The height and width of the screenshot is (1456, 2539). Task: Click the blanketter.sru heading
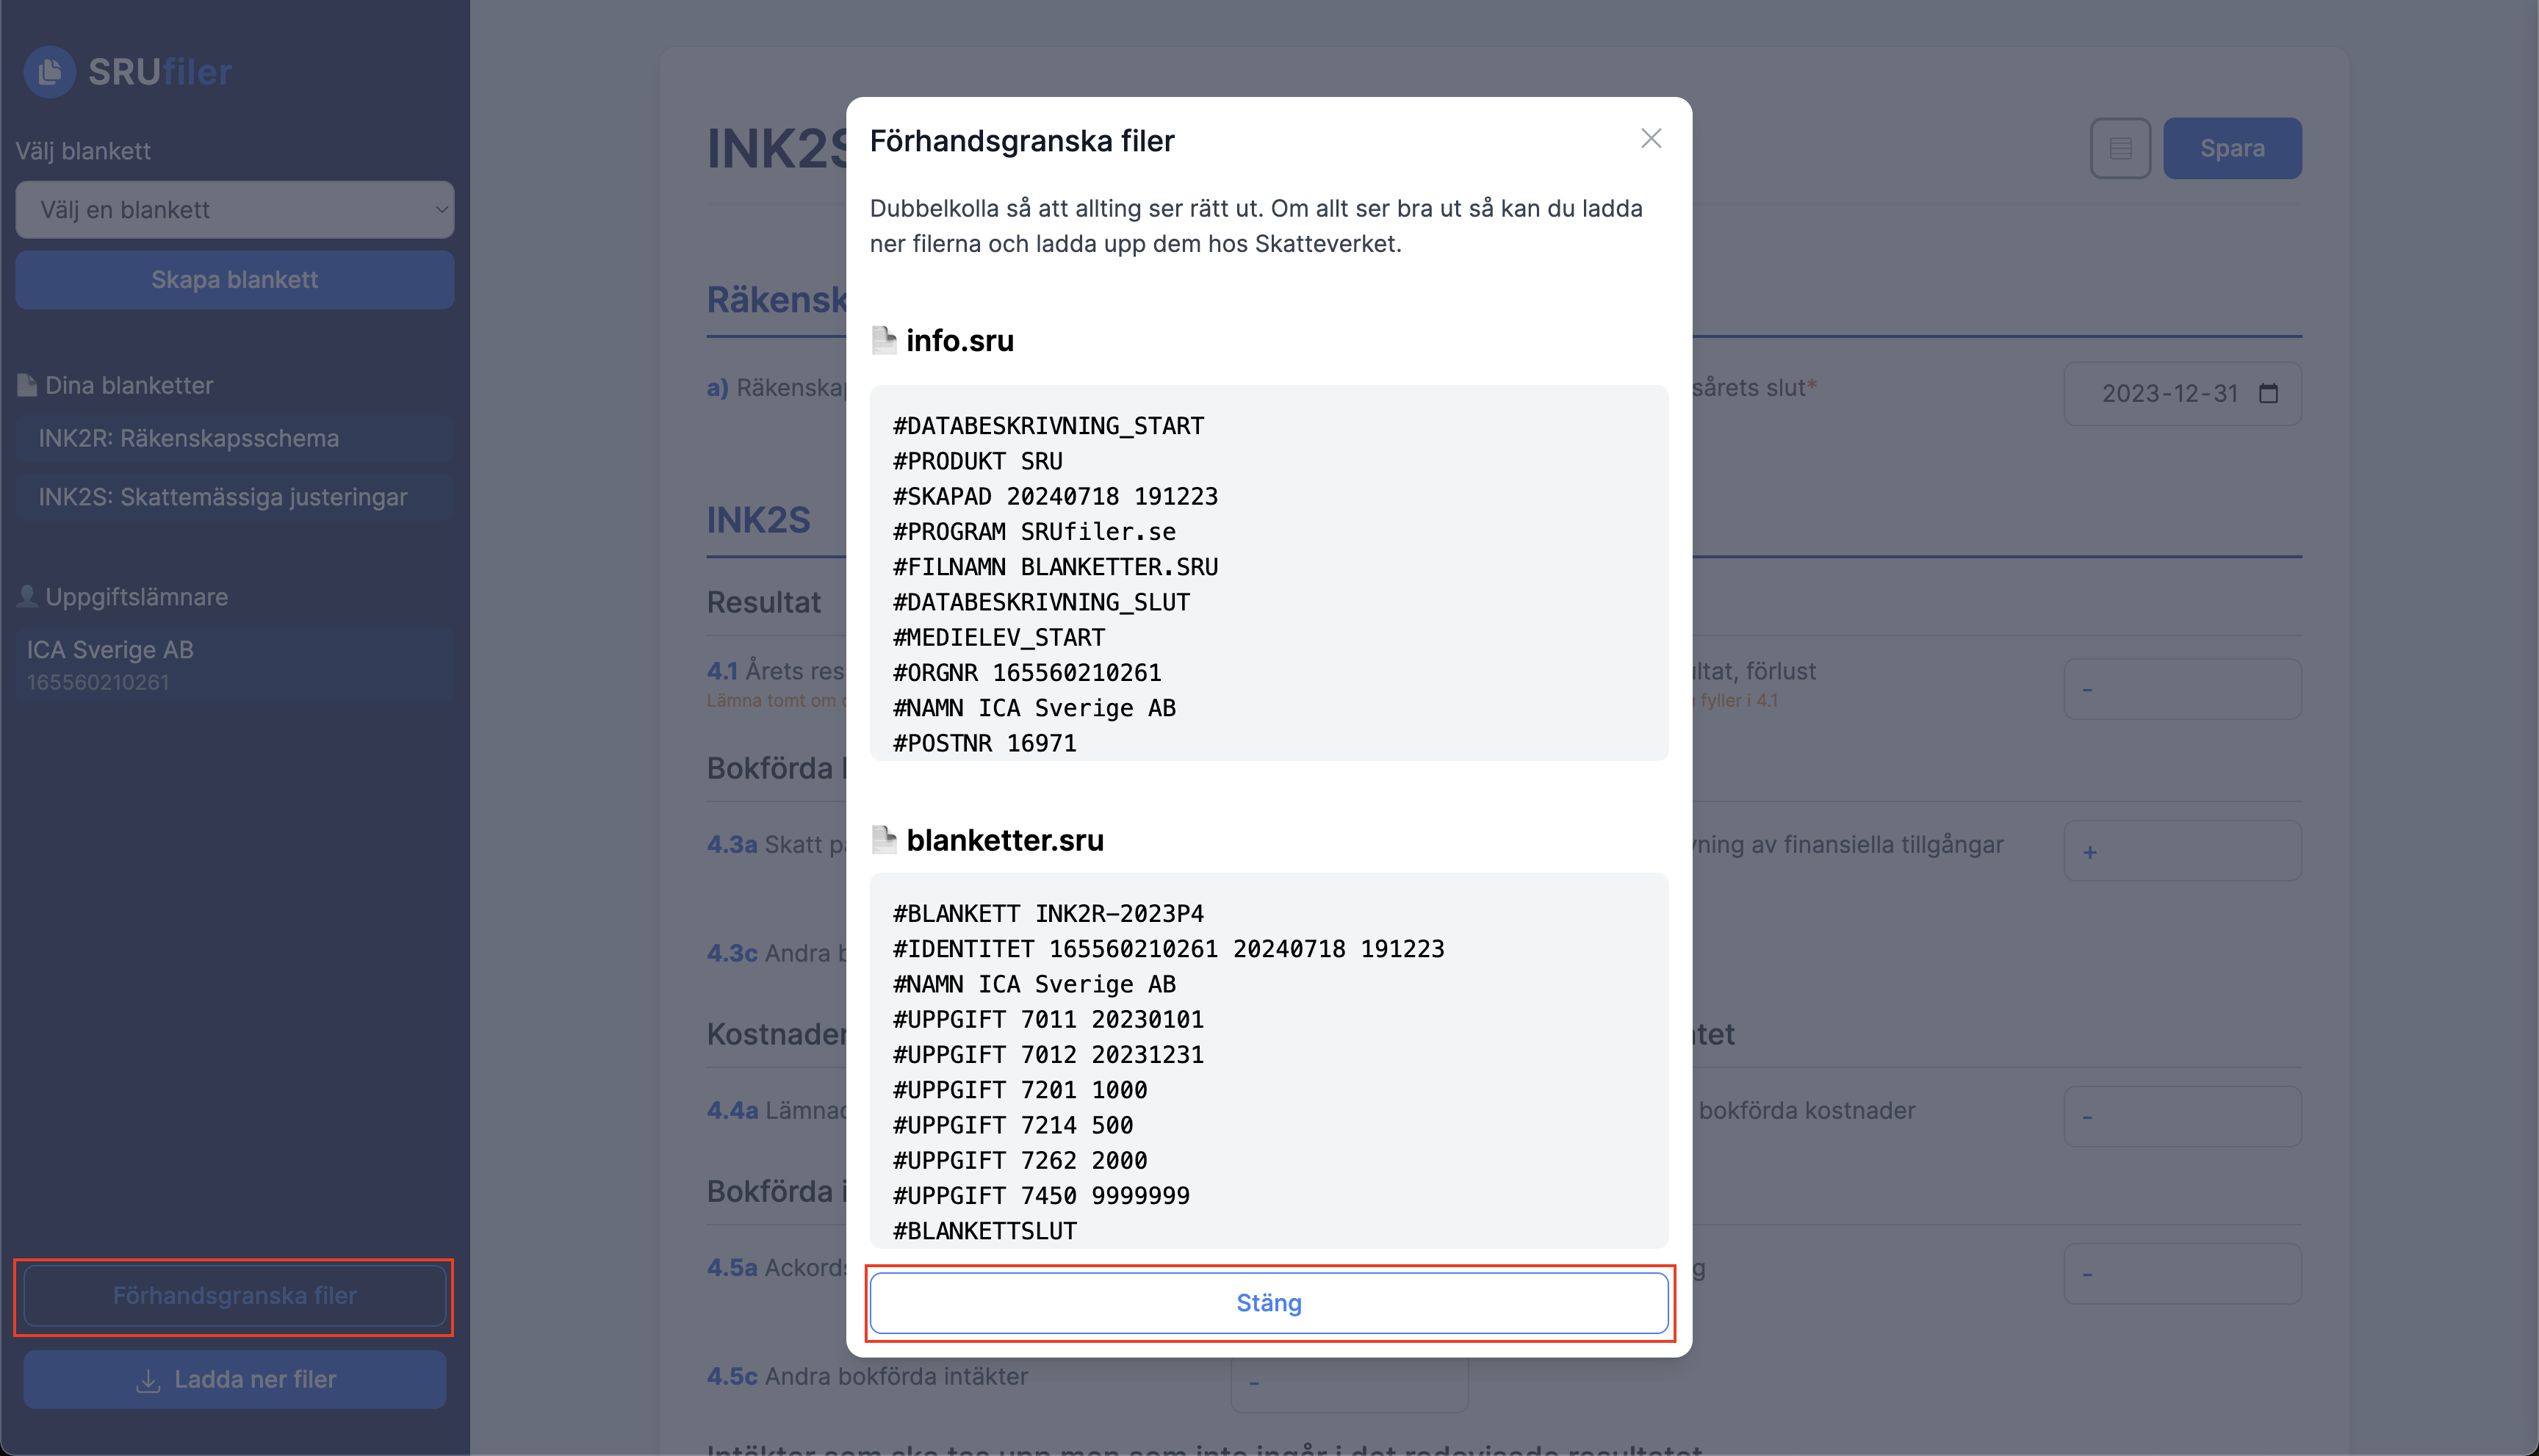coord(1005,841)
